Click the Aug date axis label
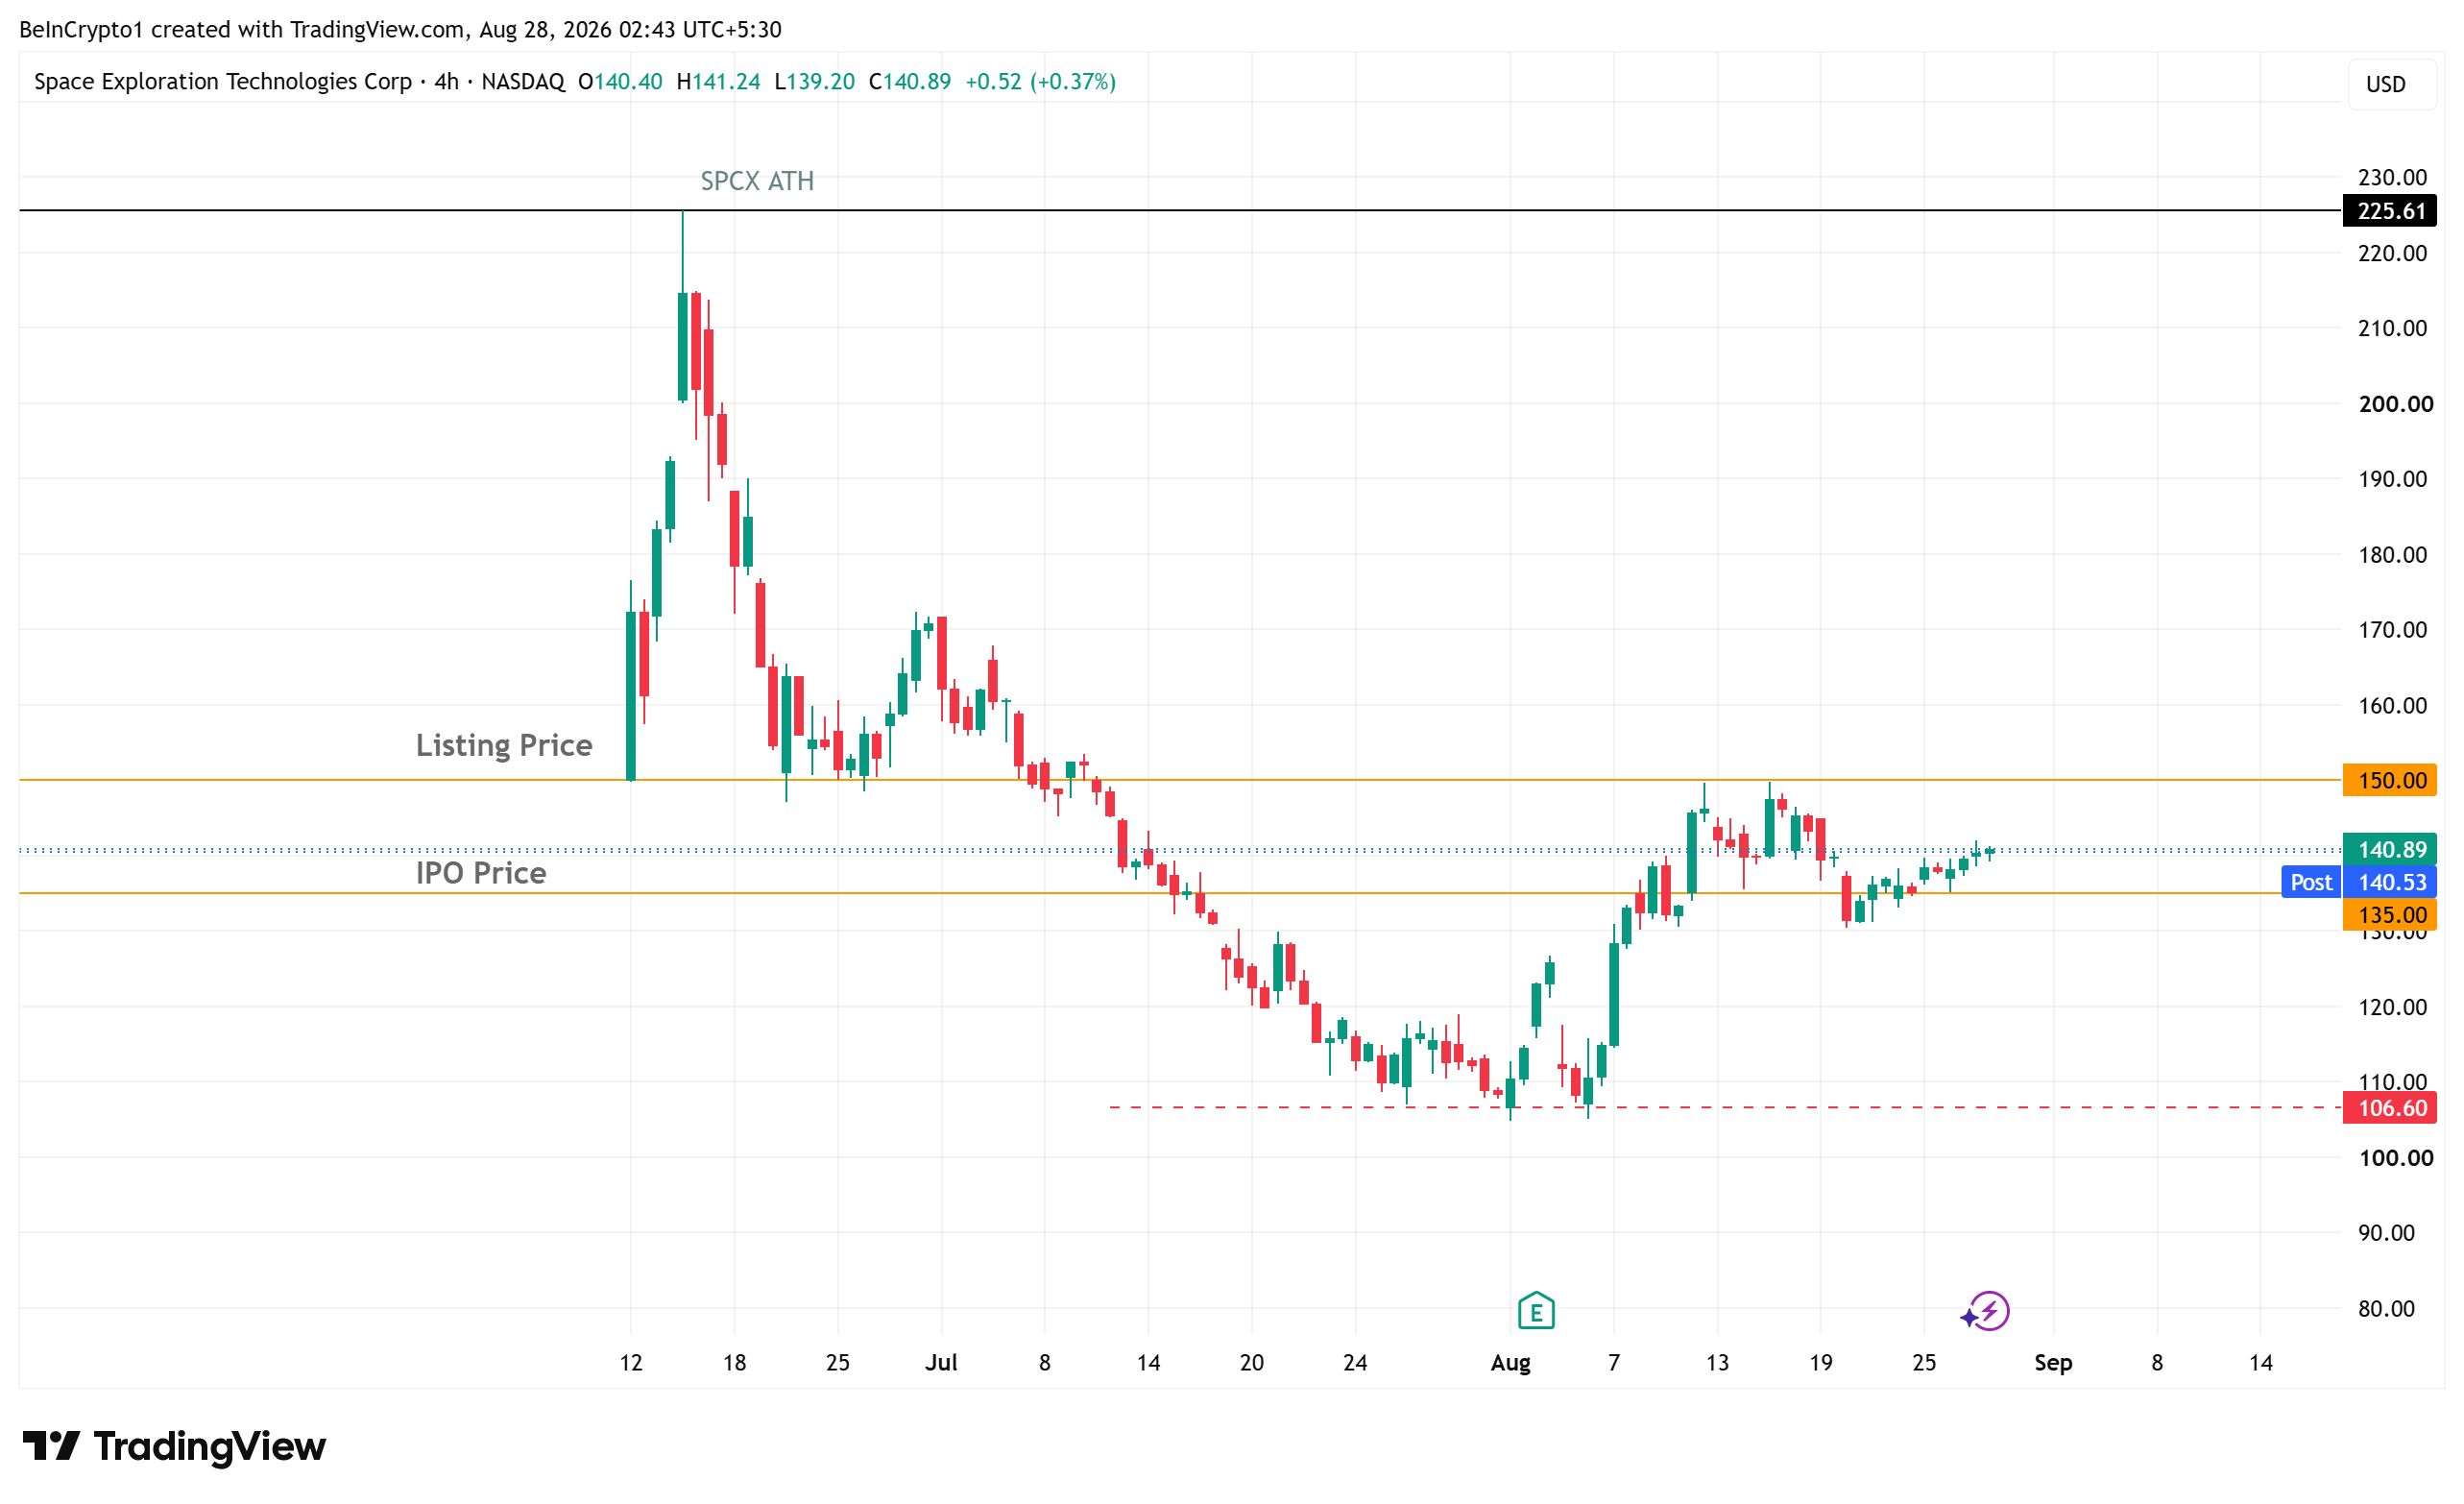Image resolution: width=2464 pixels, height=1504 pixels. [1510, 1362]
